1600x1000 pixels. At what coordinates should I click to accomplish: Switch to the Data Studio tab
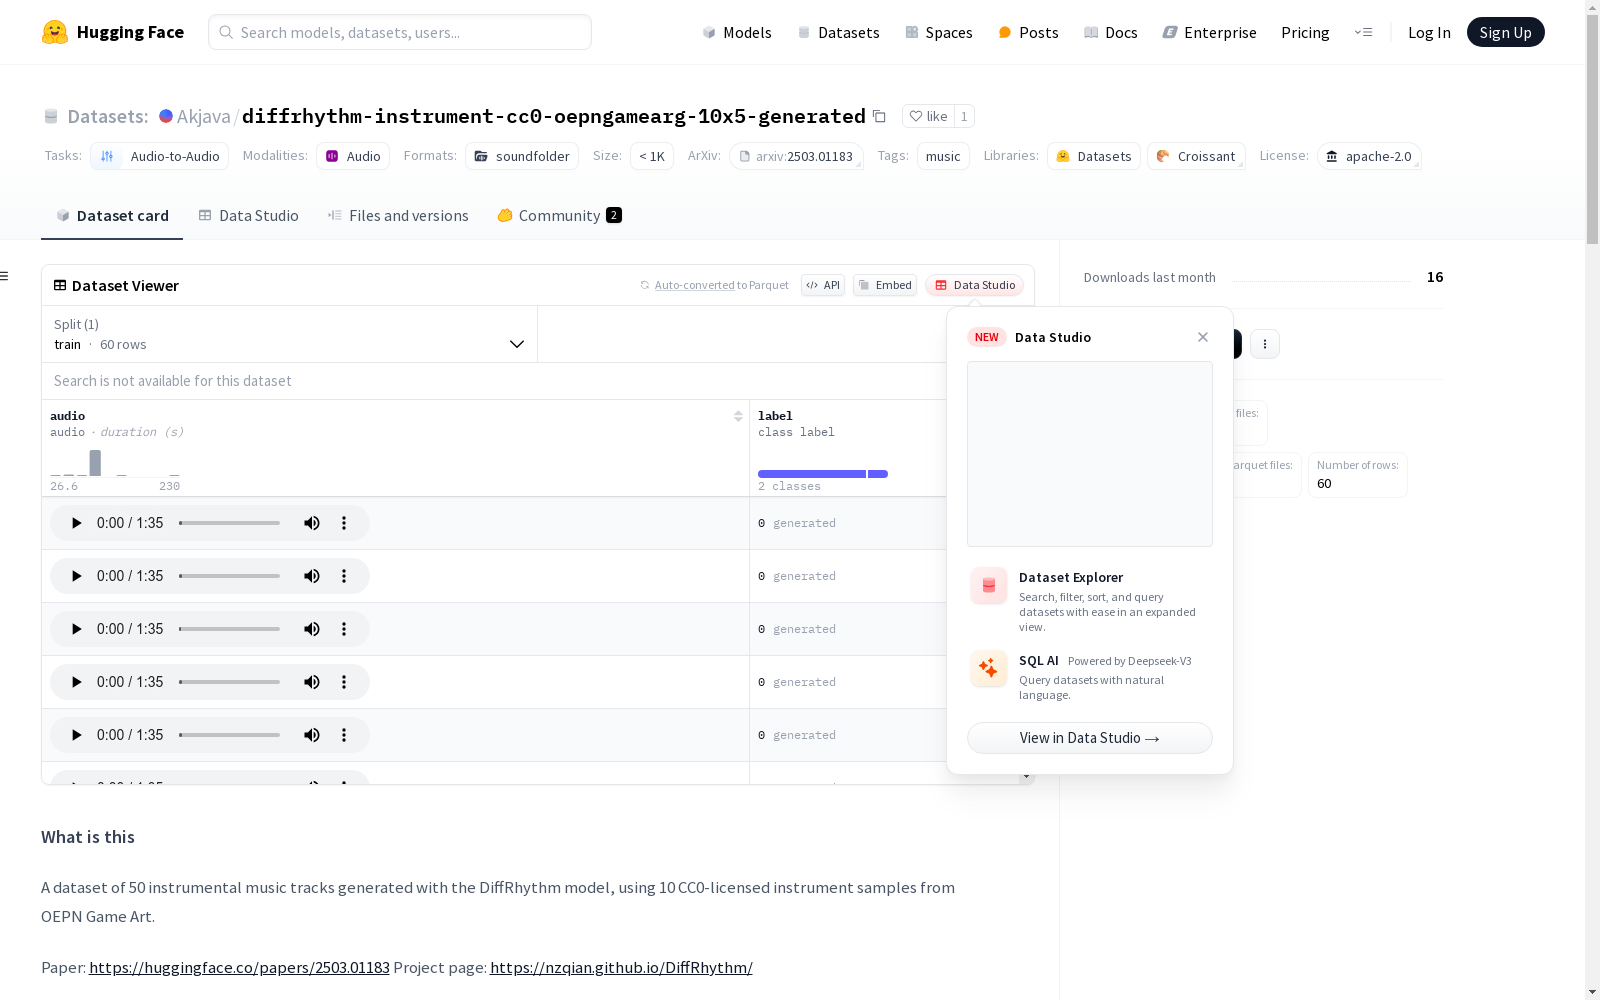pyautogui.click(x=248, y=215)
